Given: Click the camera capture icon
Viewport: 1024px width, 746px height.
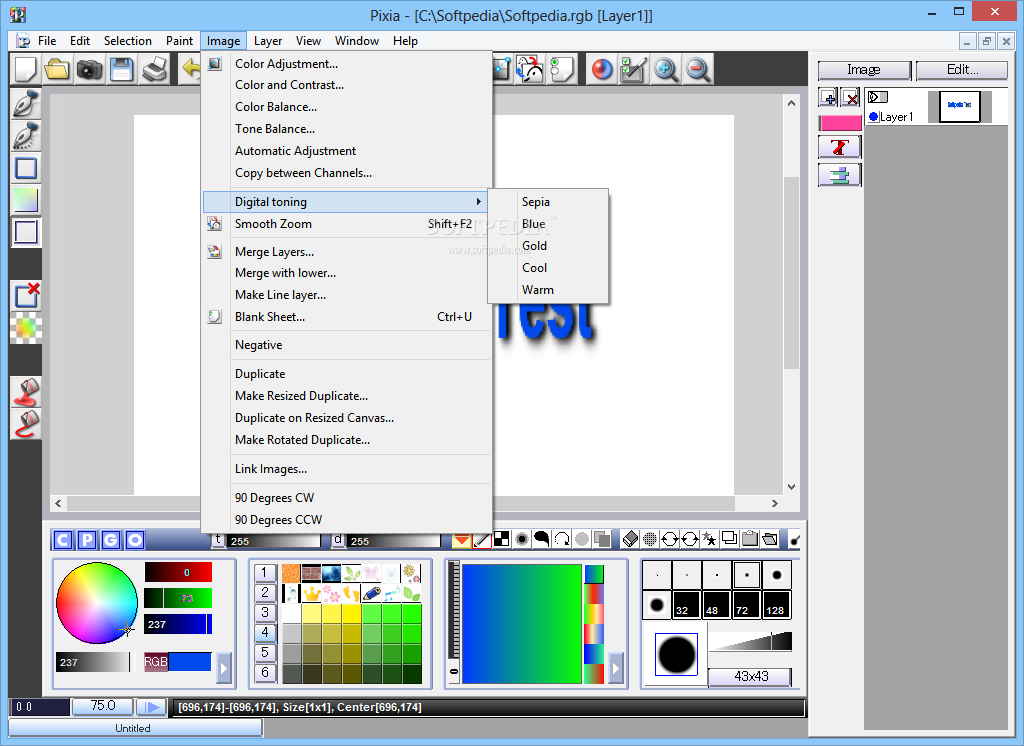Looking at the screenshot, I should click(89, 69).
